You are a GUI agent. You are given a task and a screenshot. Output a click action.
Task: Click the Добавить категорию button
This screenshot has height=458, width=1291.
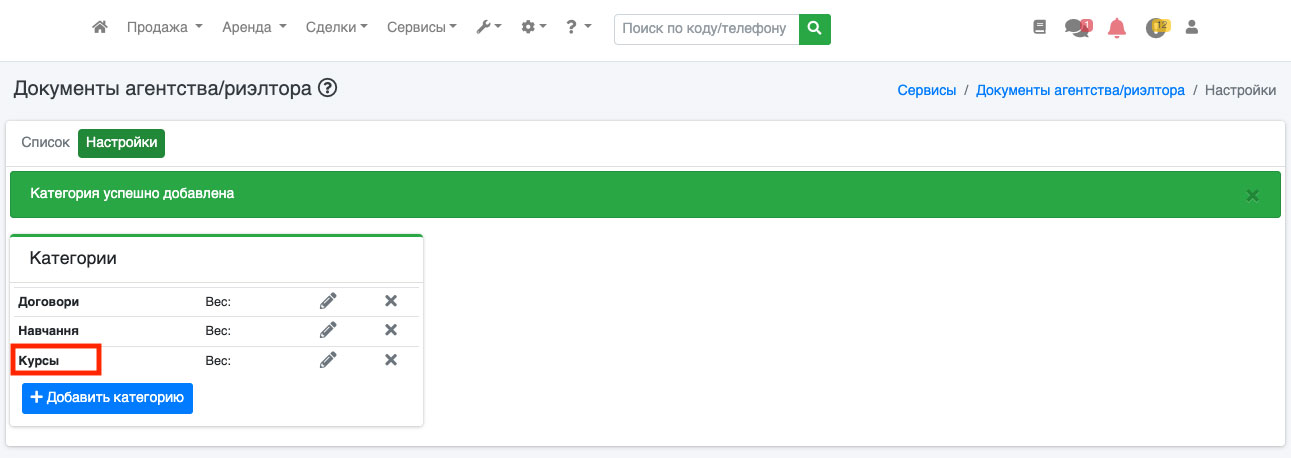[107, 398]
